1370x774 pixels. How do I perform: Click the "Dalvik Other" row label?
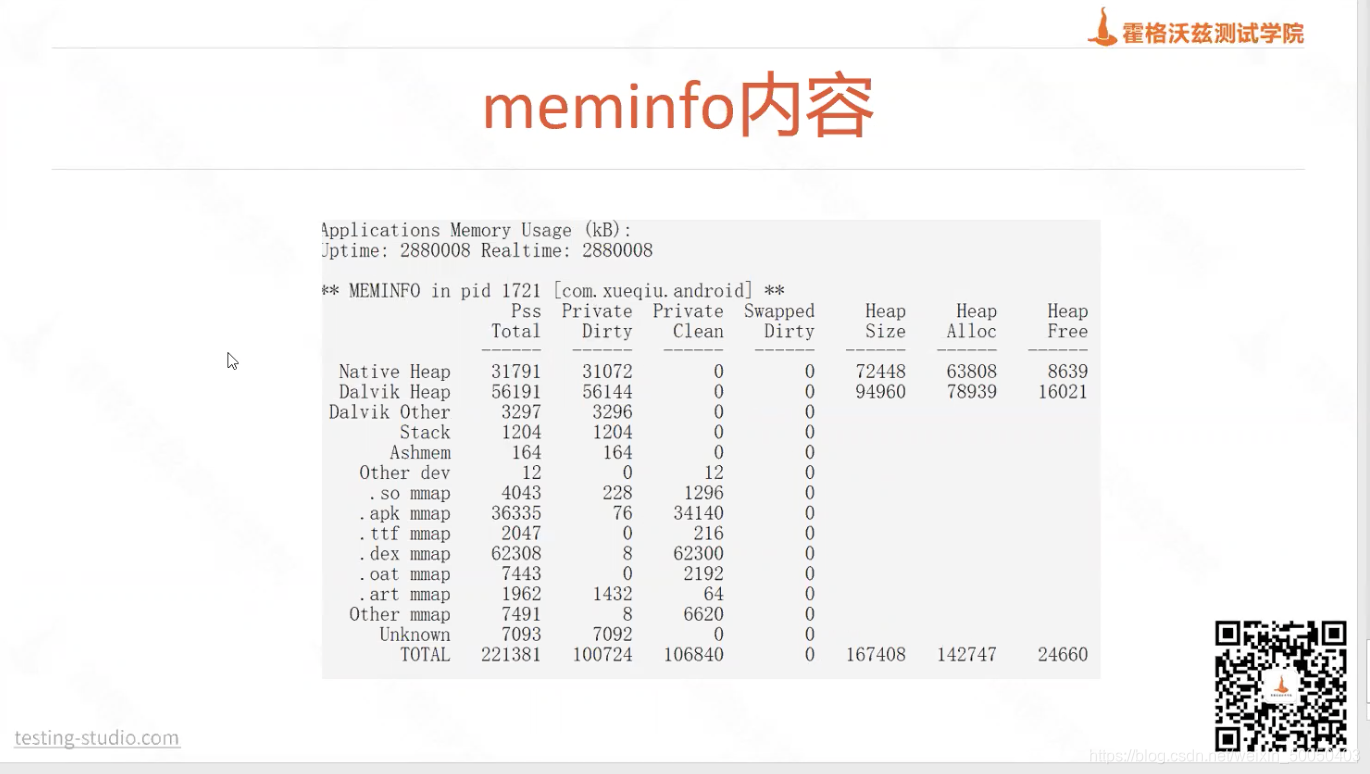tap(389, 412)
